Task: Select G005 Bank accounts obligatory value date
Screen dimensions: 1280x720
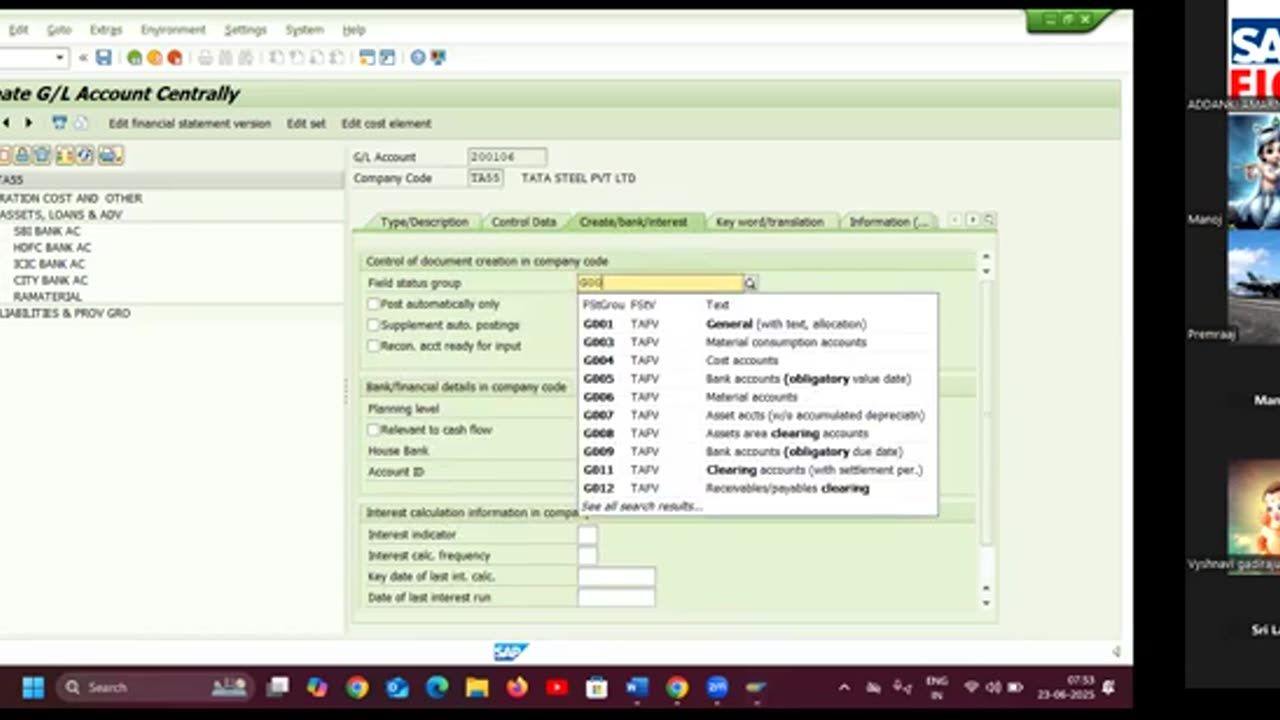Action: point(758,379)
